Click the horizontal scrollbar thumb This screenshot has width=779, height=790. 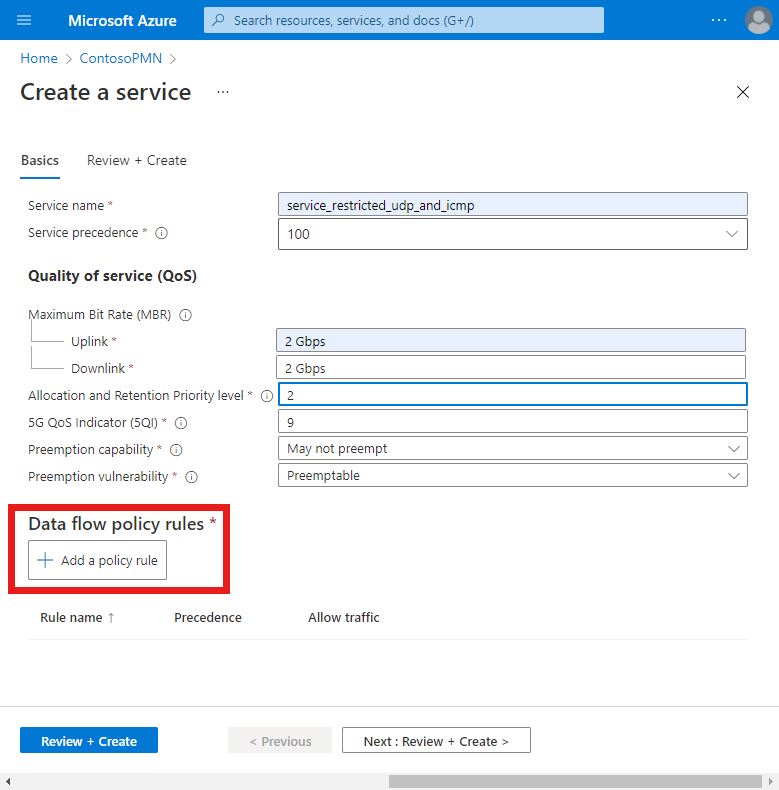[x=575, y=781]
